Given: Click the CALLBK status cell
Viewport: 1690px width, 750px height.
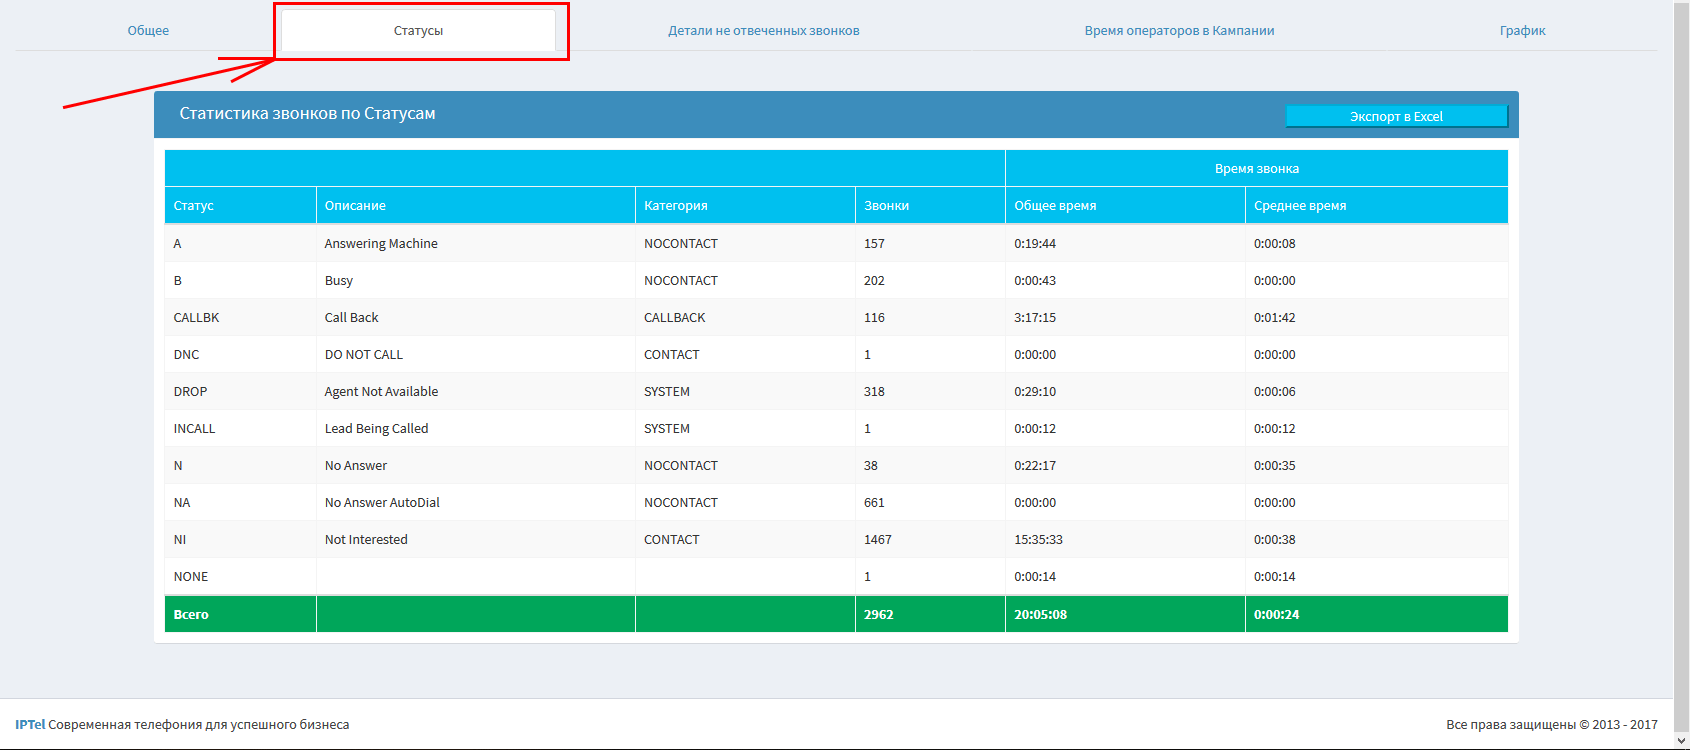Looking at the screenshot, I should pyautogui.click(x=240, y=317).
